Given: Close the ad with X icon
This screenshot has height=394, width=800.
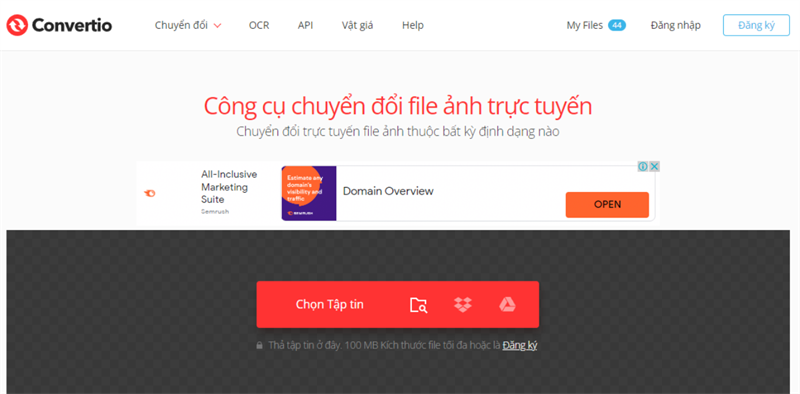Looking at the screenshot, I should click(x=655, y=166).
